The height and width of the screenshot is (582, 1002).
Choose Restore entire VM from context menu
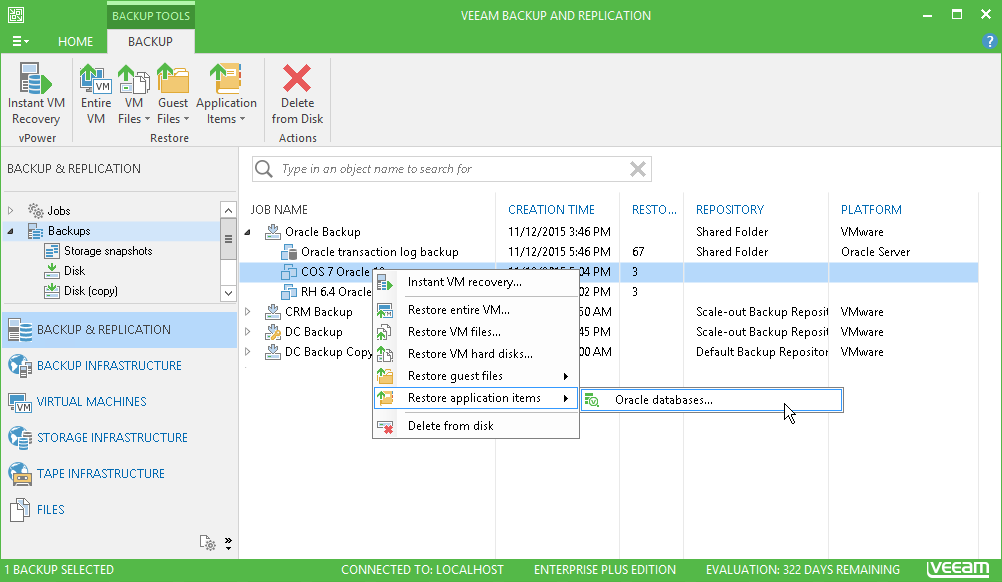(476, 310)
